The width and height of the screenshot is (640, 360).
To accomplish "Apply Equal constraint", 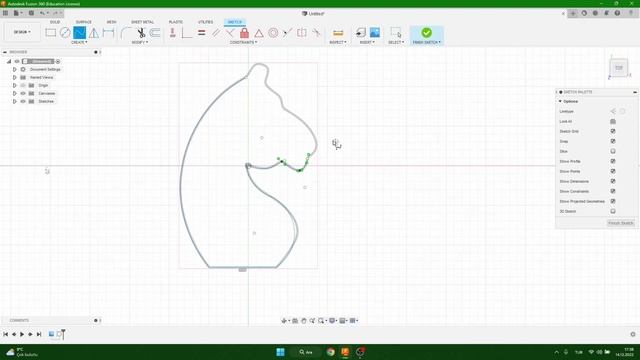I will point(202,33).
